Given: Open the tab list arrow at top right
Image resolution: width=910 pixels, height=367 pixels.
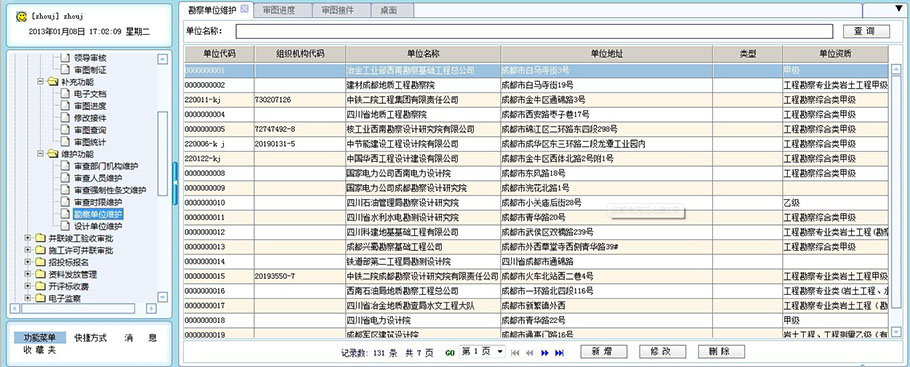Looking at the screenshot, I should (x=898, y=8).
